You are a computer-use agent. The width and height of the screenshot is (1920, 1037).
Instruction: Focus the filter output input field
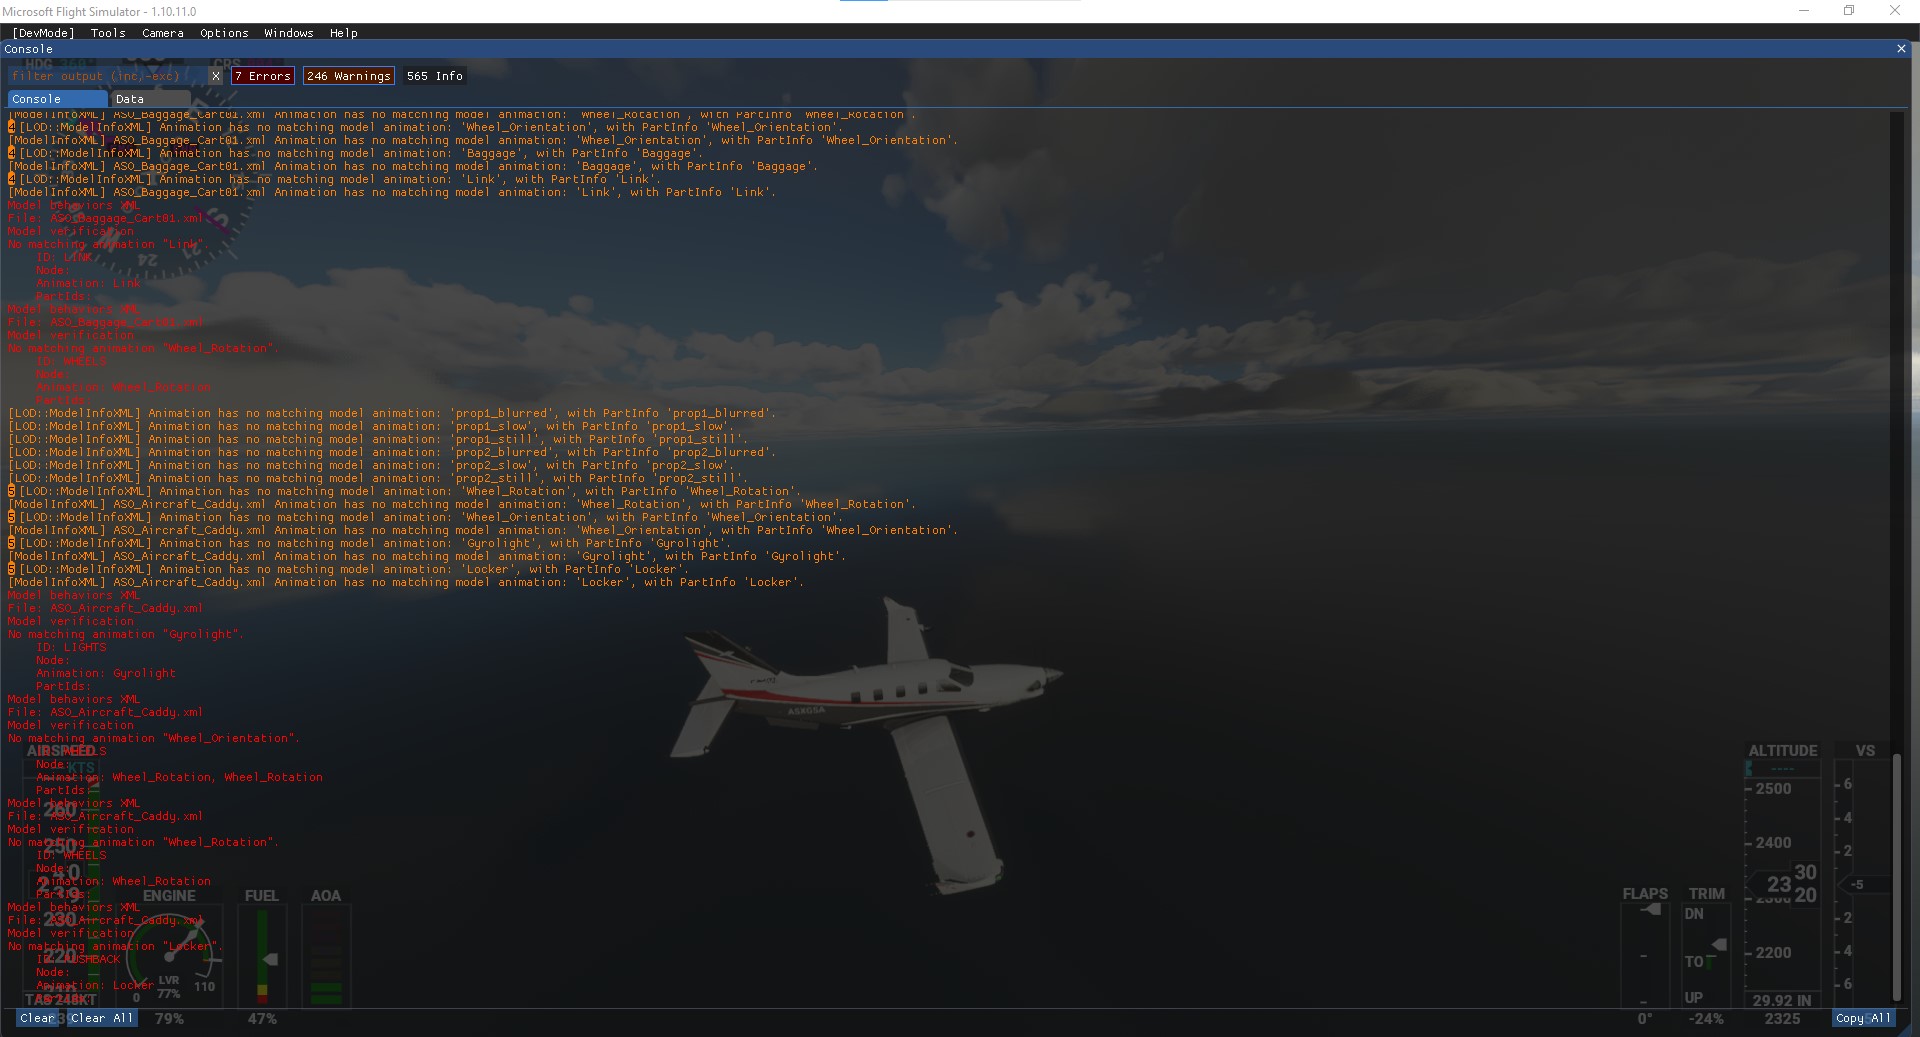click(x=108, y=76)
